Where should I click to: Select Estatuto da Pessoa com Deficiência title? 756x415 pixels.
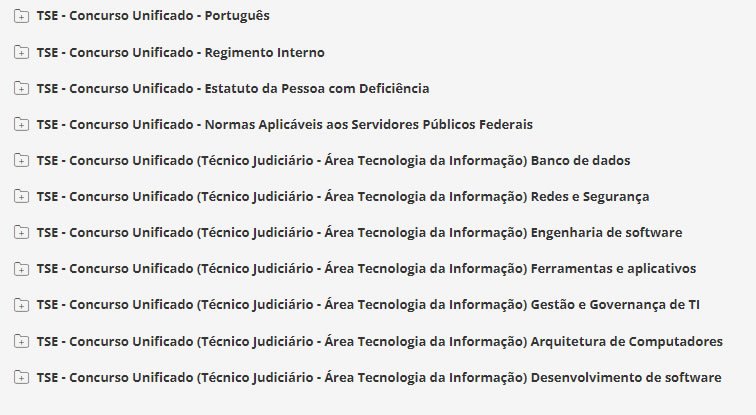[232, 88]
